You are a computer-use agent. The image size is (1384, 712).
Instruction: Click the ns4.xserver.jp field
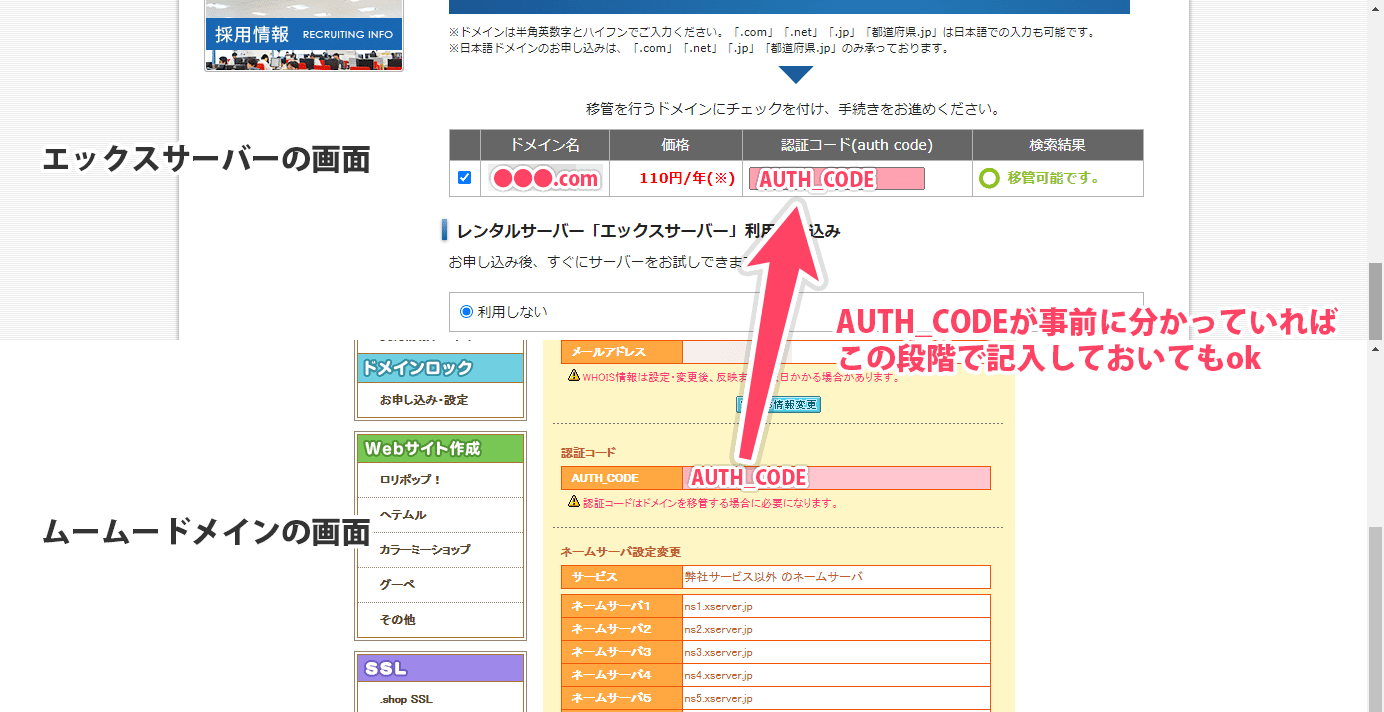pyautogui.click(x=836, y=675)
